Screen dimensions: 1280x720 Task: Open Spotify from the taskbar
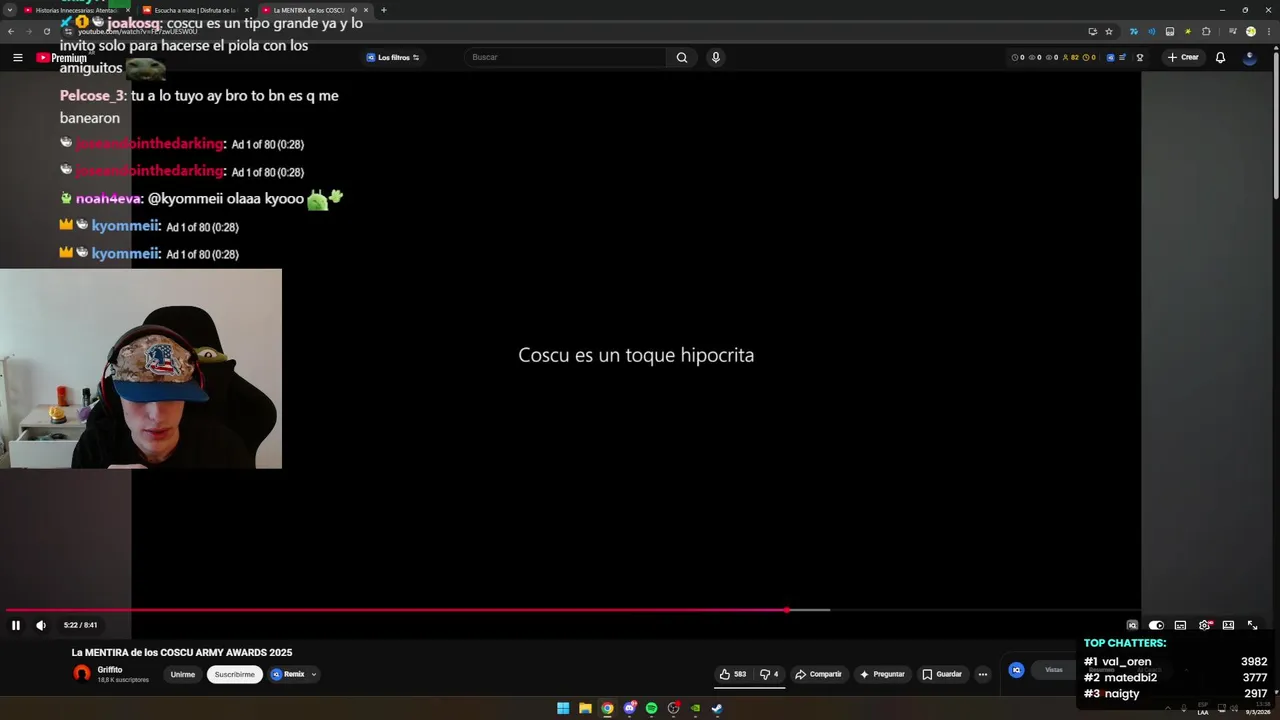click(x=651, y=708)
